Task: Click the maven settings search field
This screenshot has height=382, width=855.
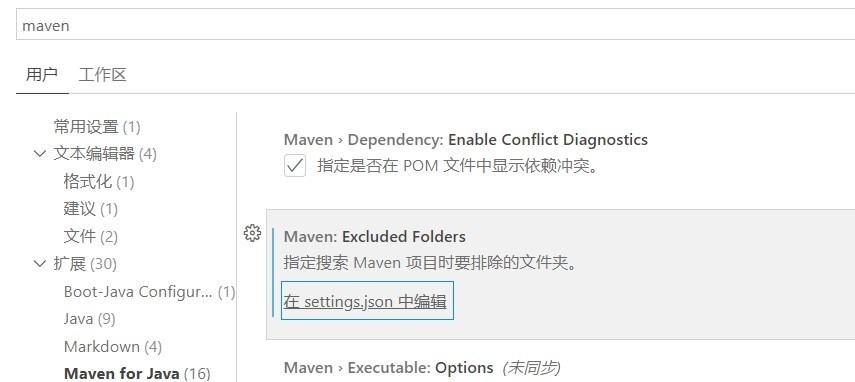Action: coord(435,25)
